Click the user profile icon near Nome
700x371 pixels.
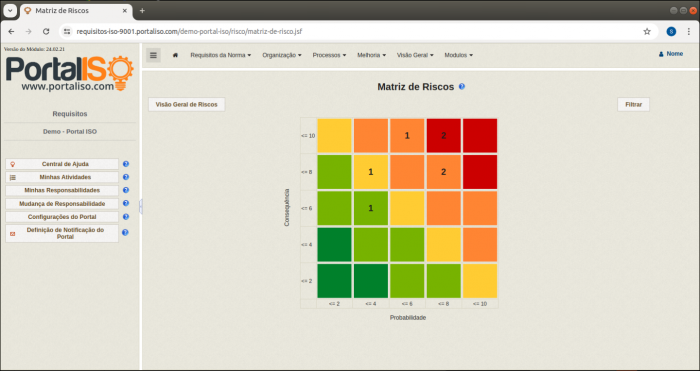[661, 54]
